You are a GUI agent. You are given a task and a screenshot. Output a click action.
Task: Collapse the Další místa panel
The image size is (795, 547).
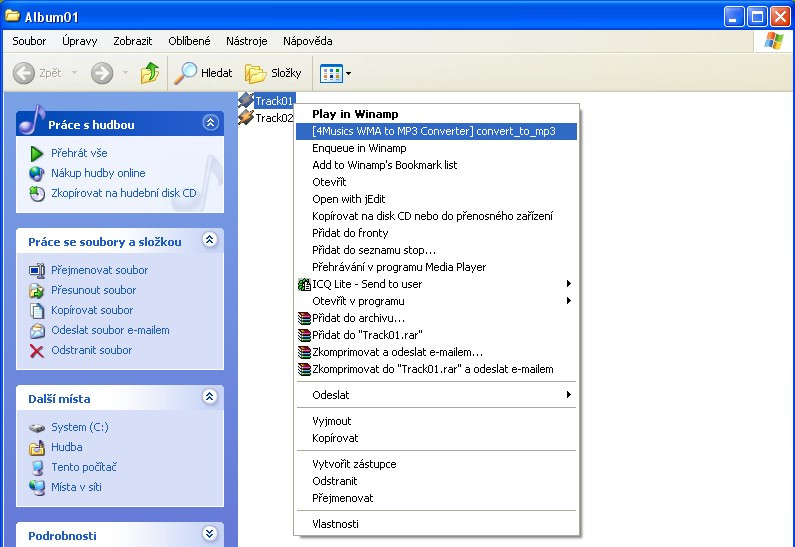tap(210, 396)
